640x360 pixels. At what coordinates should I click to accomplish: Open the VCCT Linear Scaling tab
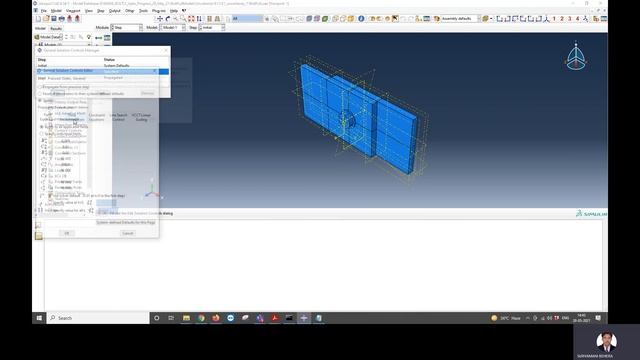point(141,118)
